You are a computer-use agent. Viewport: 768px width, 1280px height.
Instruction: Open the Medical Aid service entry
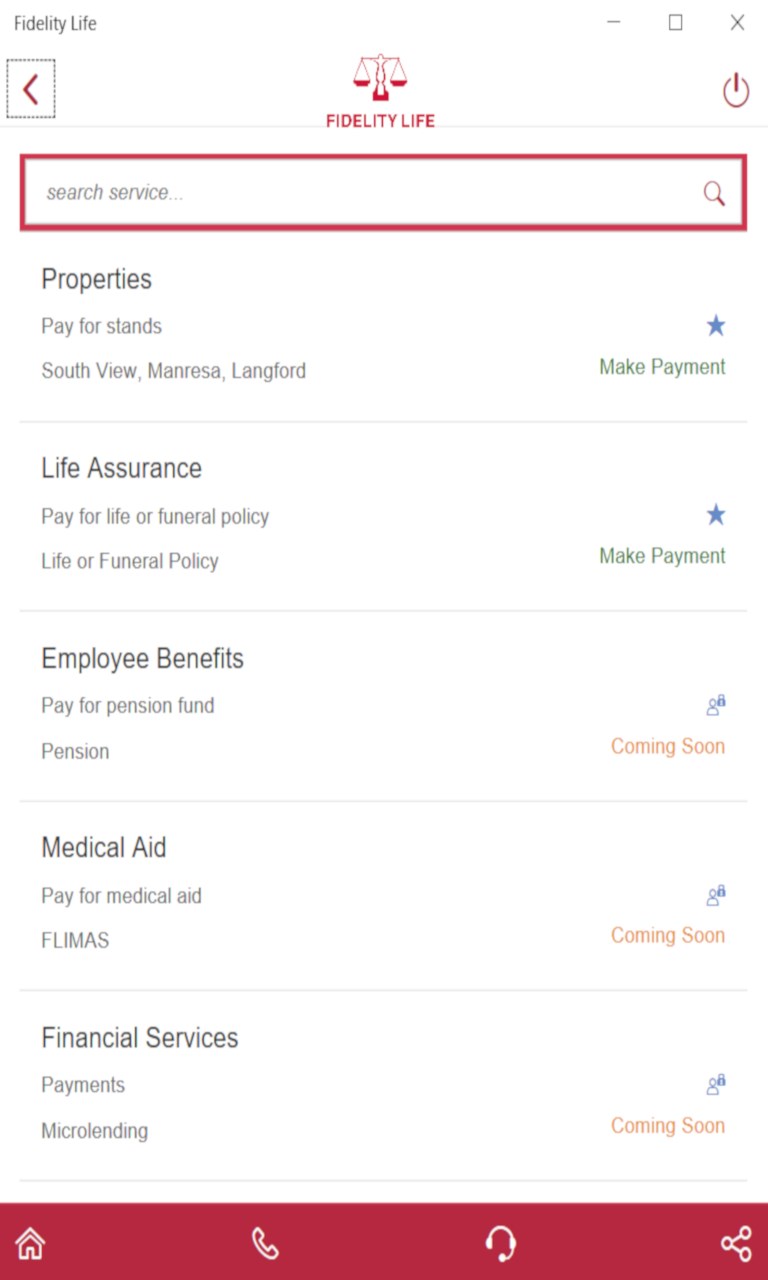(104, 848)
